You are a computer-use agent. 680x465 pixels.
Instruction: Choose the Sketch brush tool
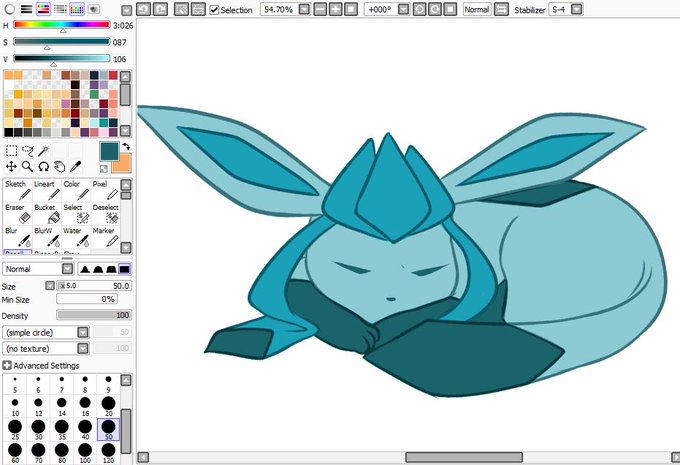(18, 190)
